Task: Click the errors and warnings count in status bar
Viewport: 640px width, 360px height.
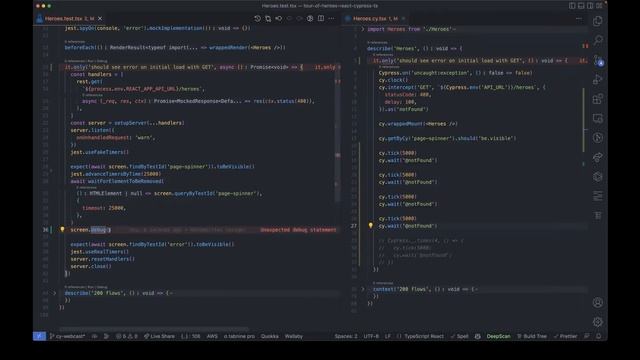Action: pos(127,336)
